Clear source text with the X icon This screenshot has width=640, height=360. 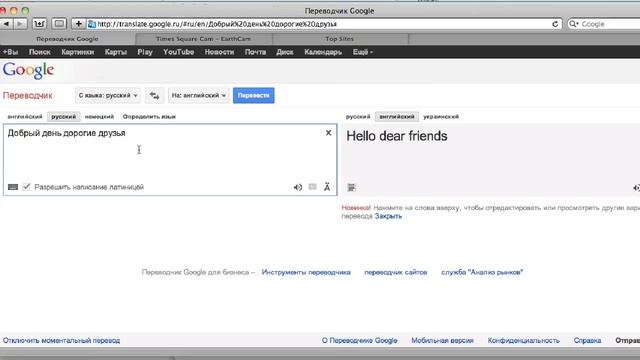click(x=328, y=133)
